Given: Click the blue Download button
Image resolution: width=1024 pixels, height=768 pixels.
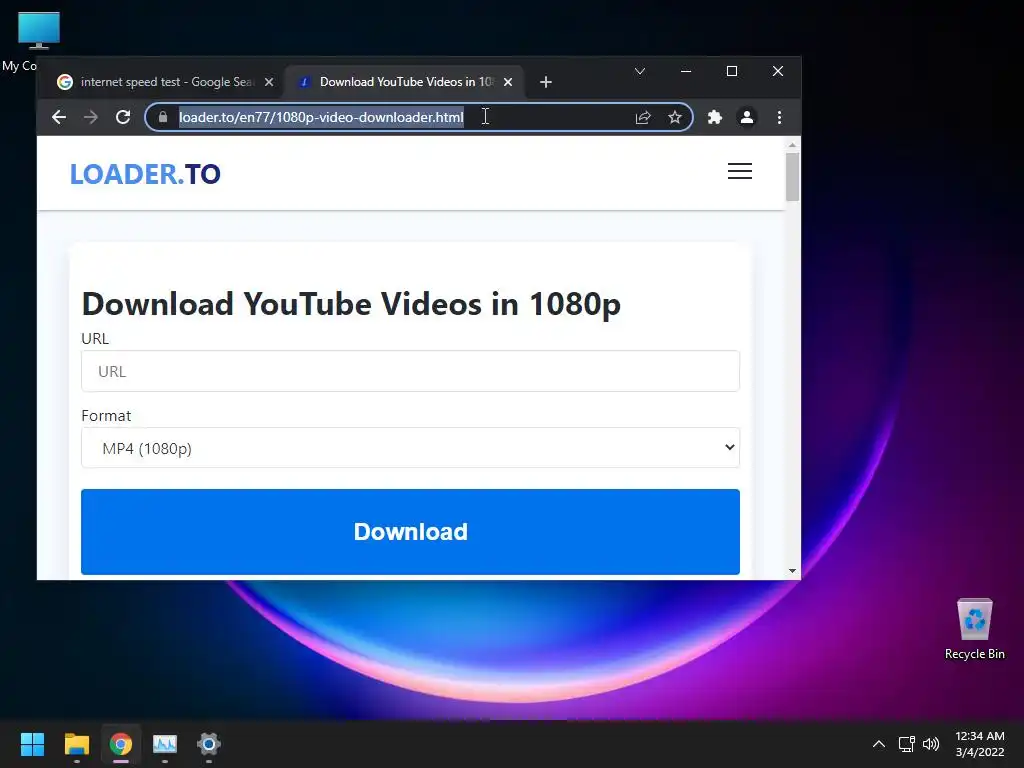Looking at the screenshot, I should point(410,532).
